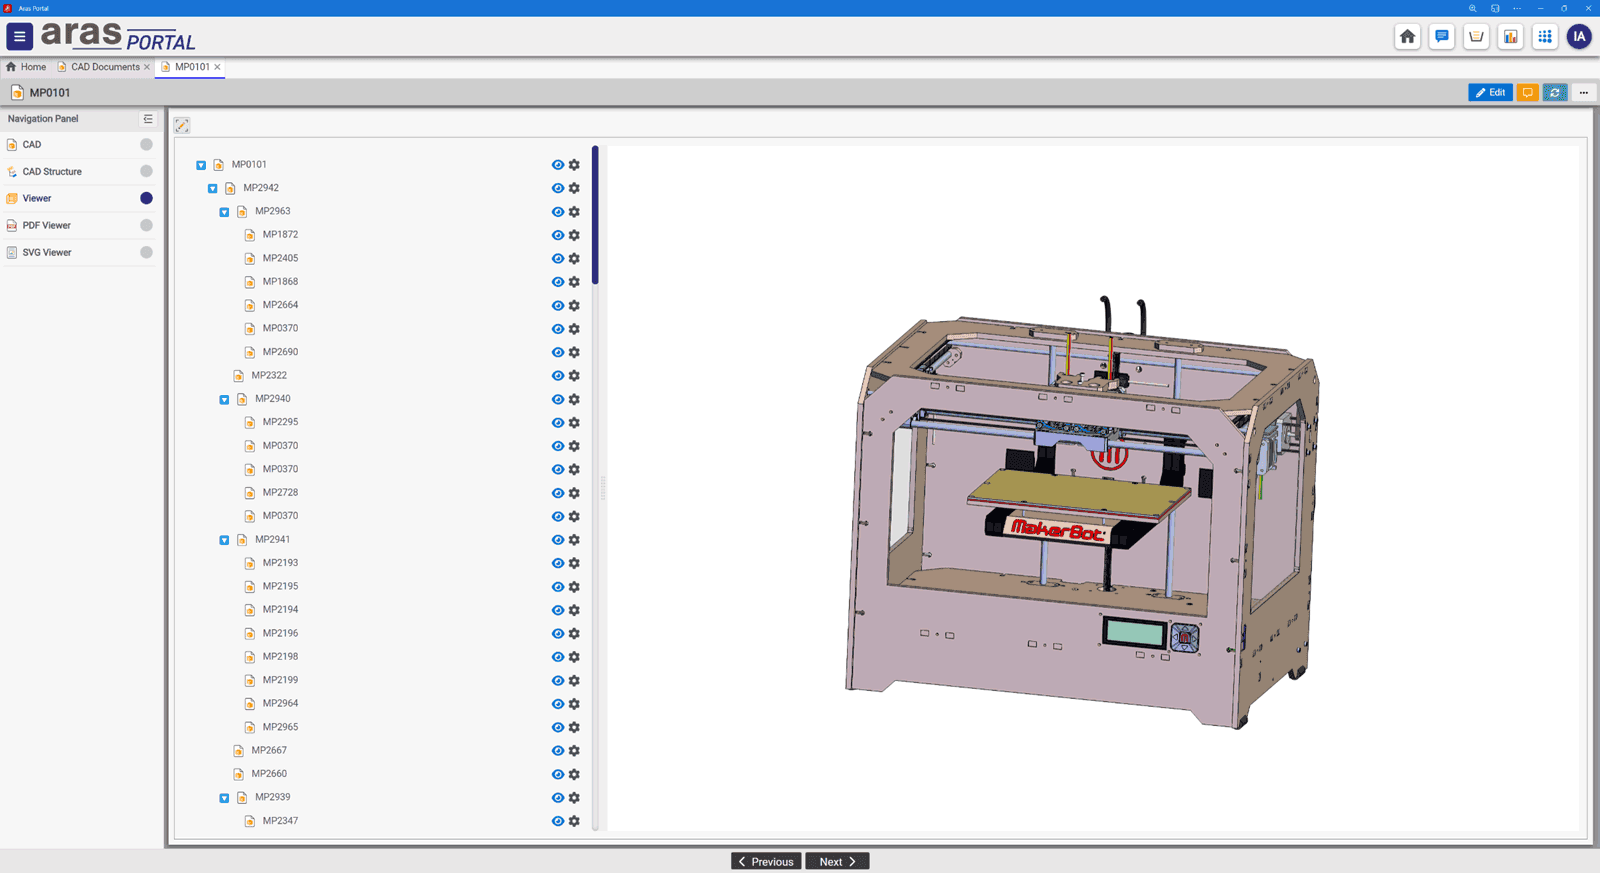Click the Next button
Screen dimensions: 1600x873
[x=837, y=861]
